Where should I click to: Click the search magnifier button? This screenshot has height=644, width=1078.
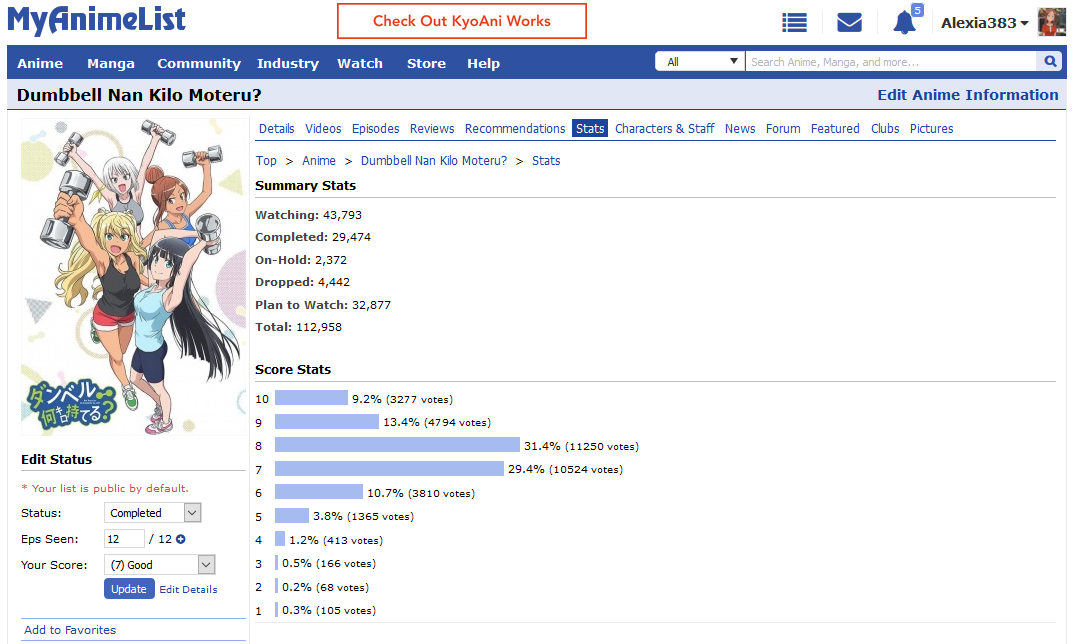[x=1050, y=62]
